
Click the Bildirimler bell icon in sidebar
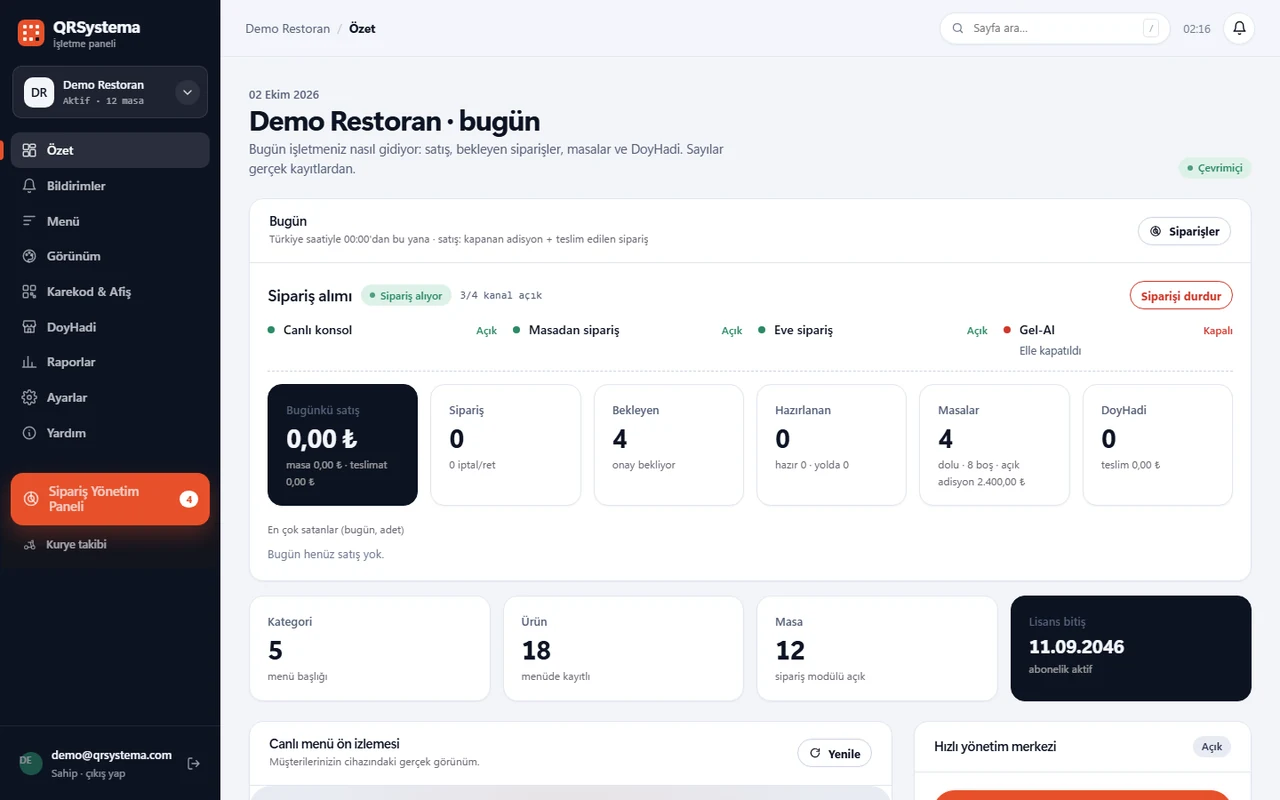pos(29,186)
